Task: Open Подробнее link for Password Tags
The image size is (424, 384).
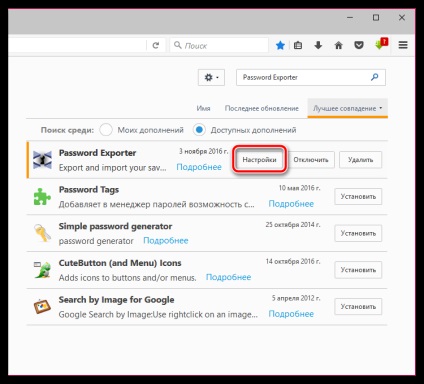Action: coord(291,204)
